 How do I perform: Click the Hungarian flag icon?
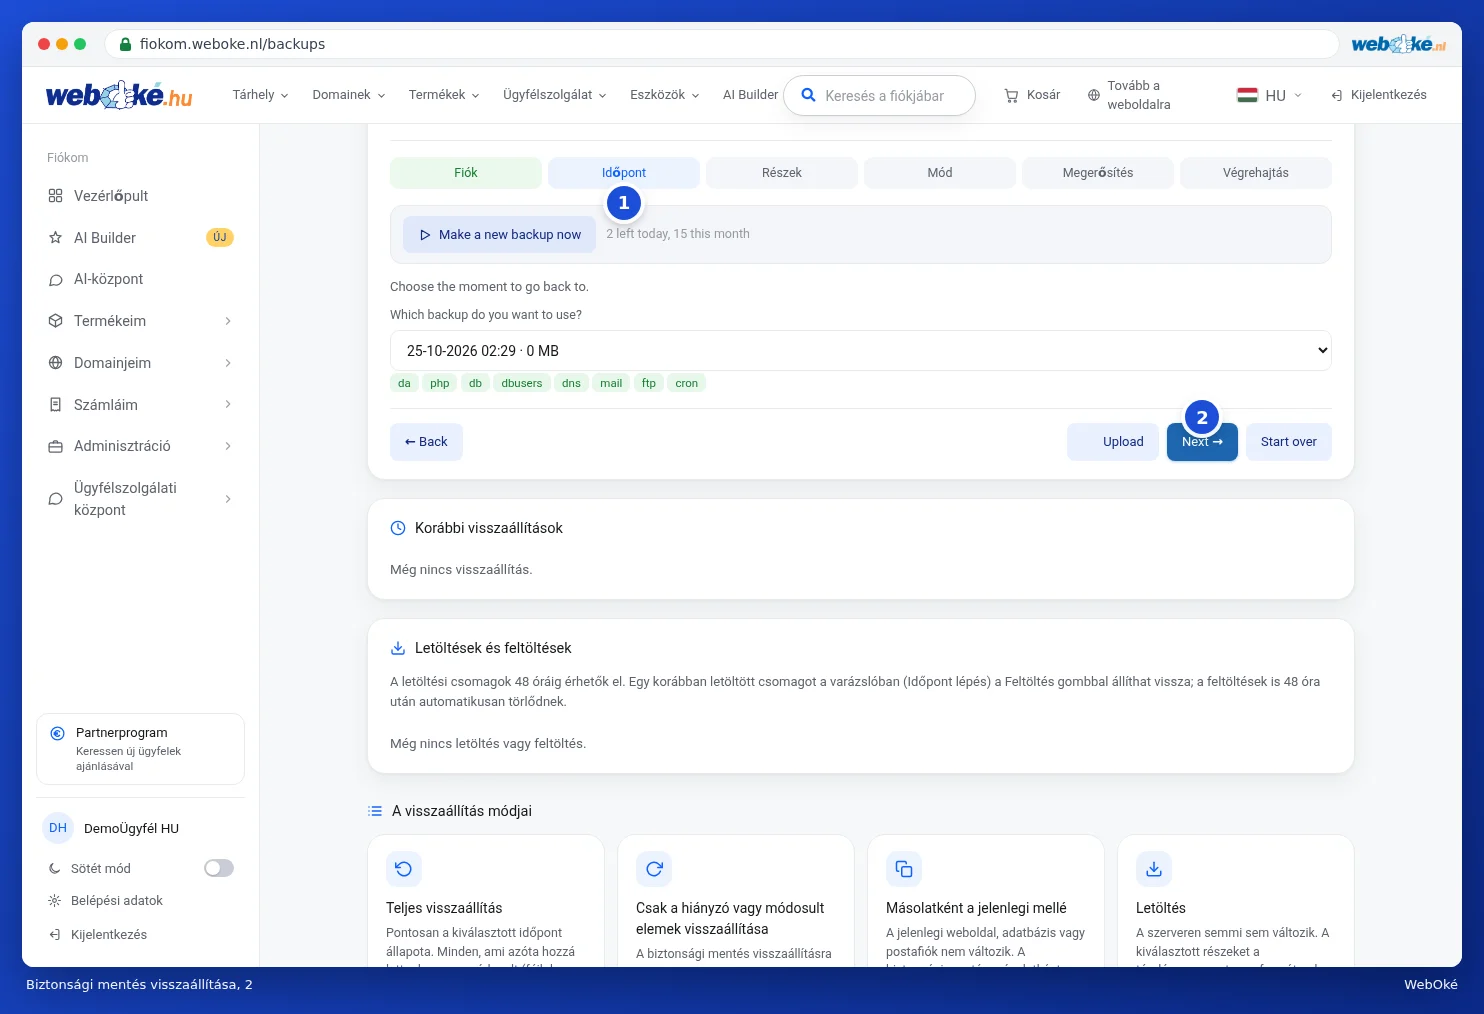1247,95
